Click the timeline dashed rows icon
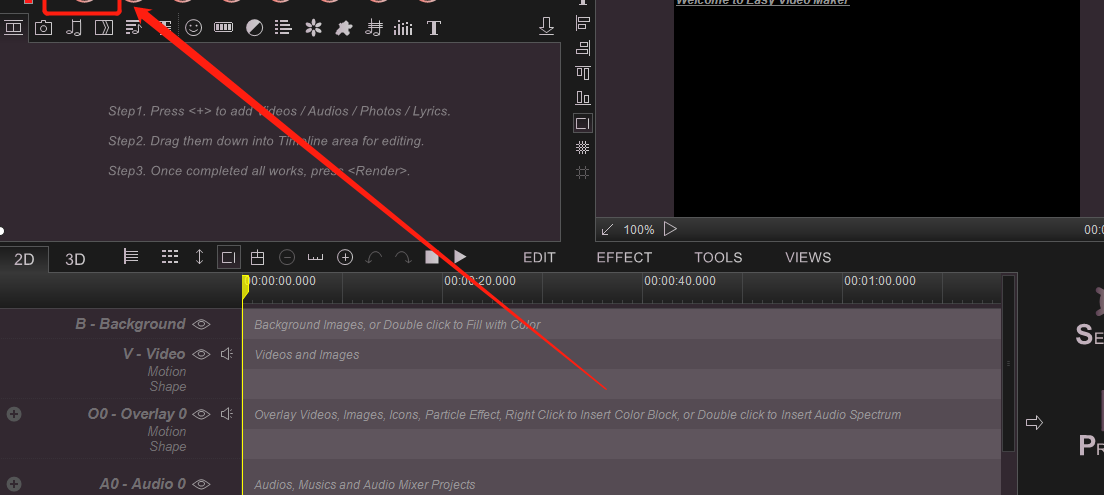 tap(170, 257)
